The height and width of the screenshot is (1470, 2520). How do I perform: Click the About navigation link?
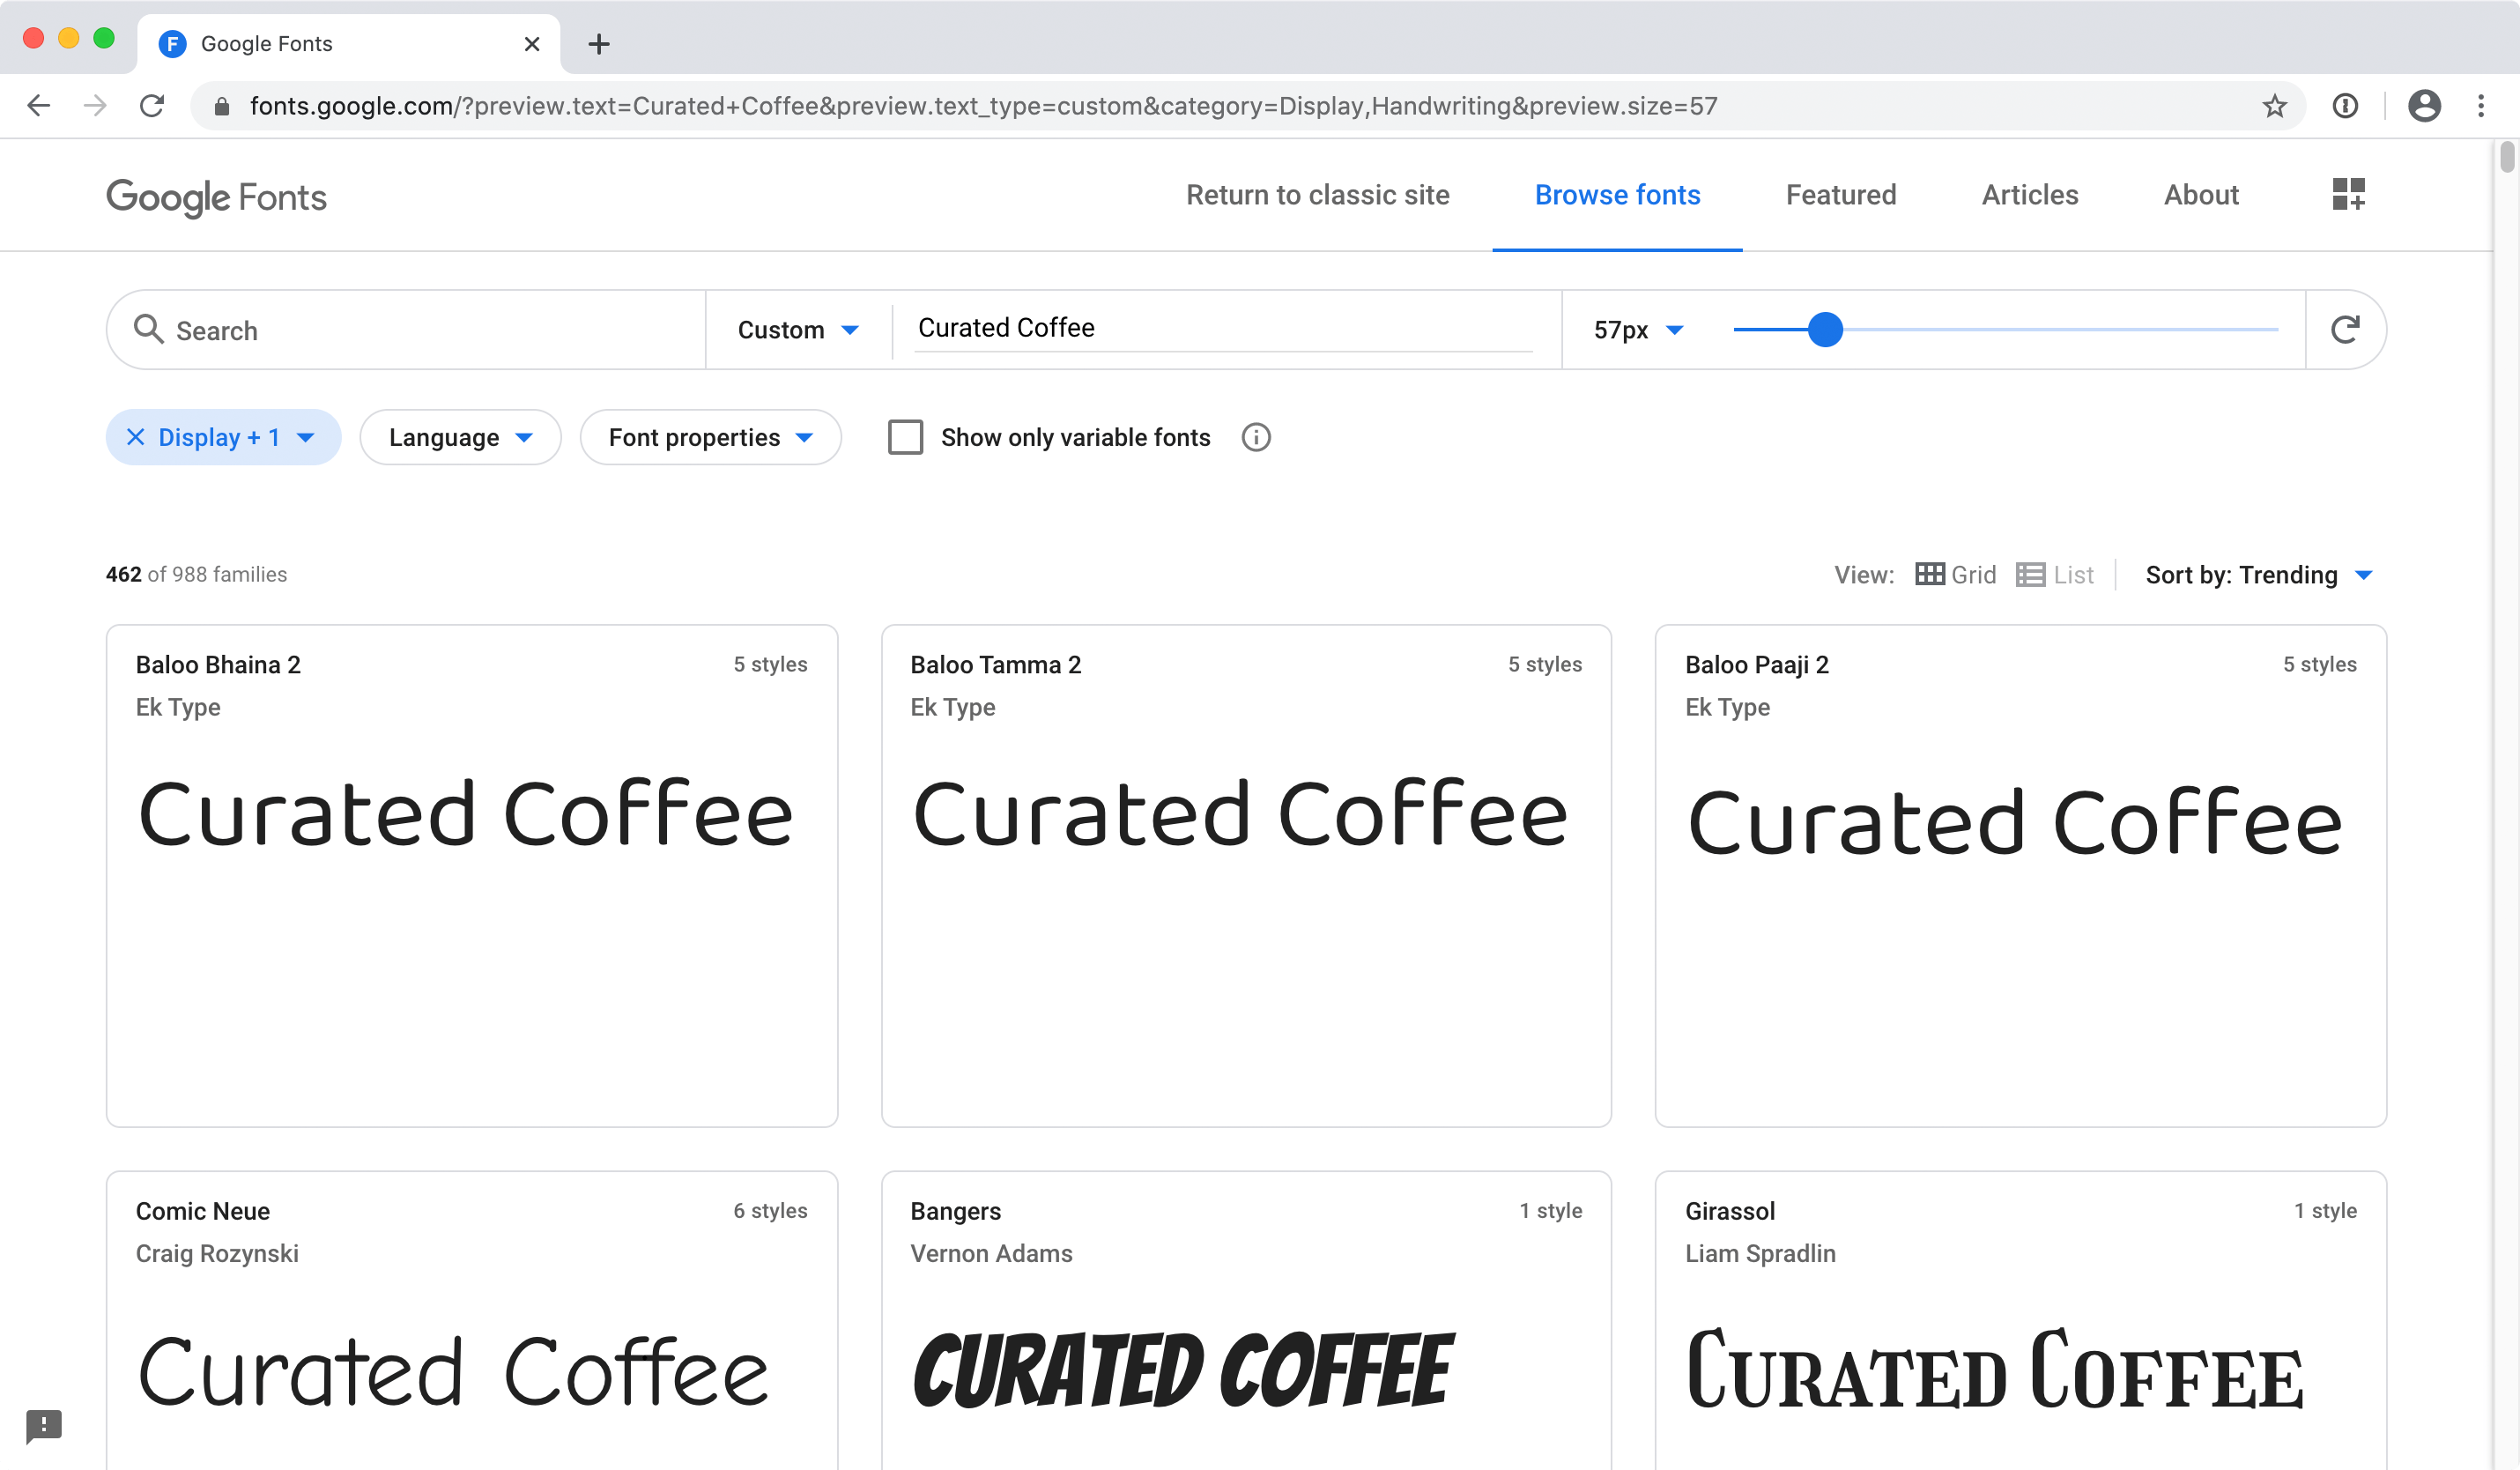[2202, 196]
